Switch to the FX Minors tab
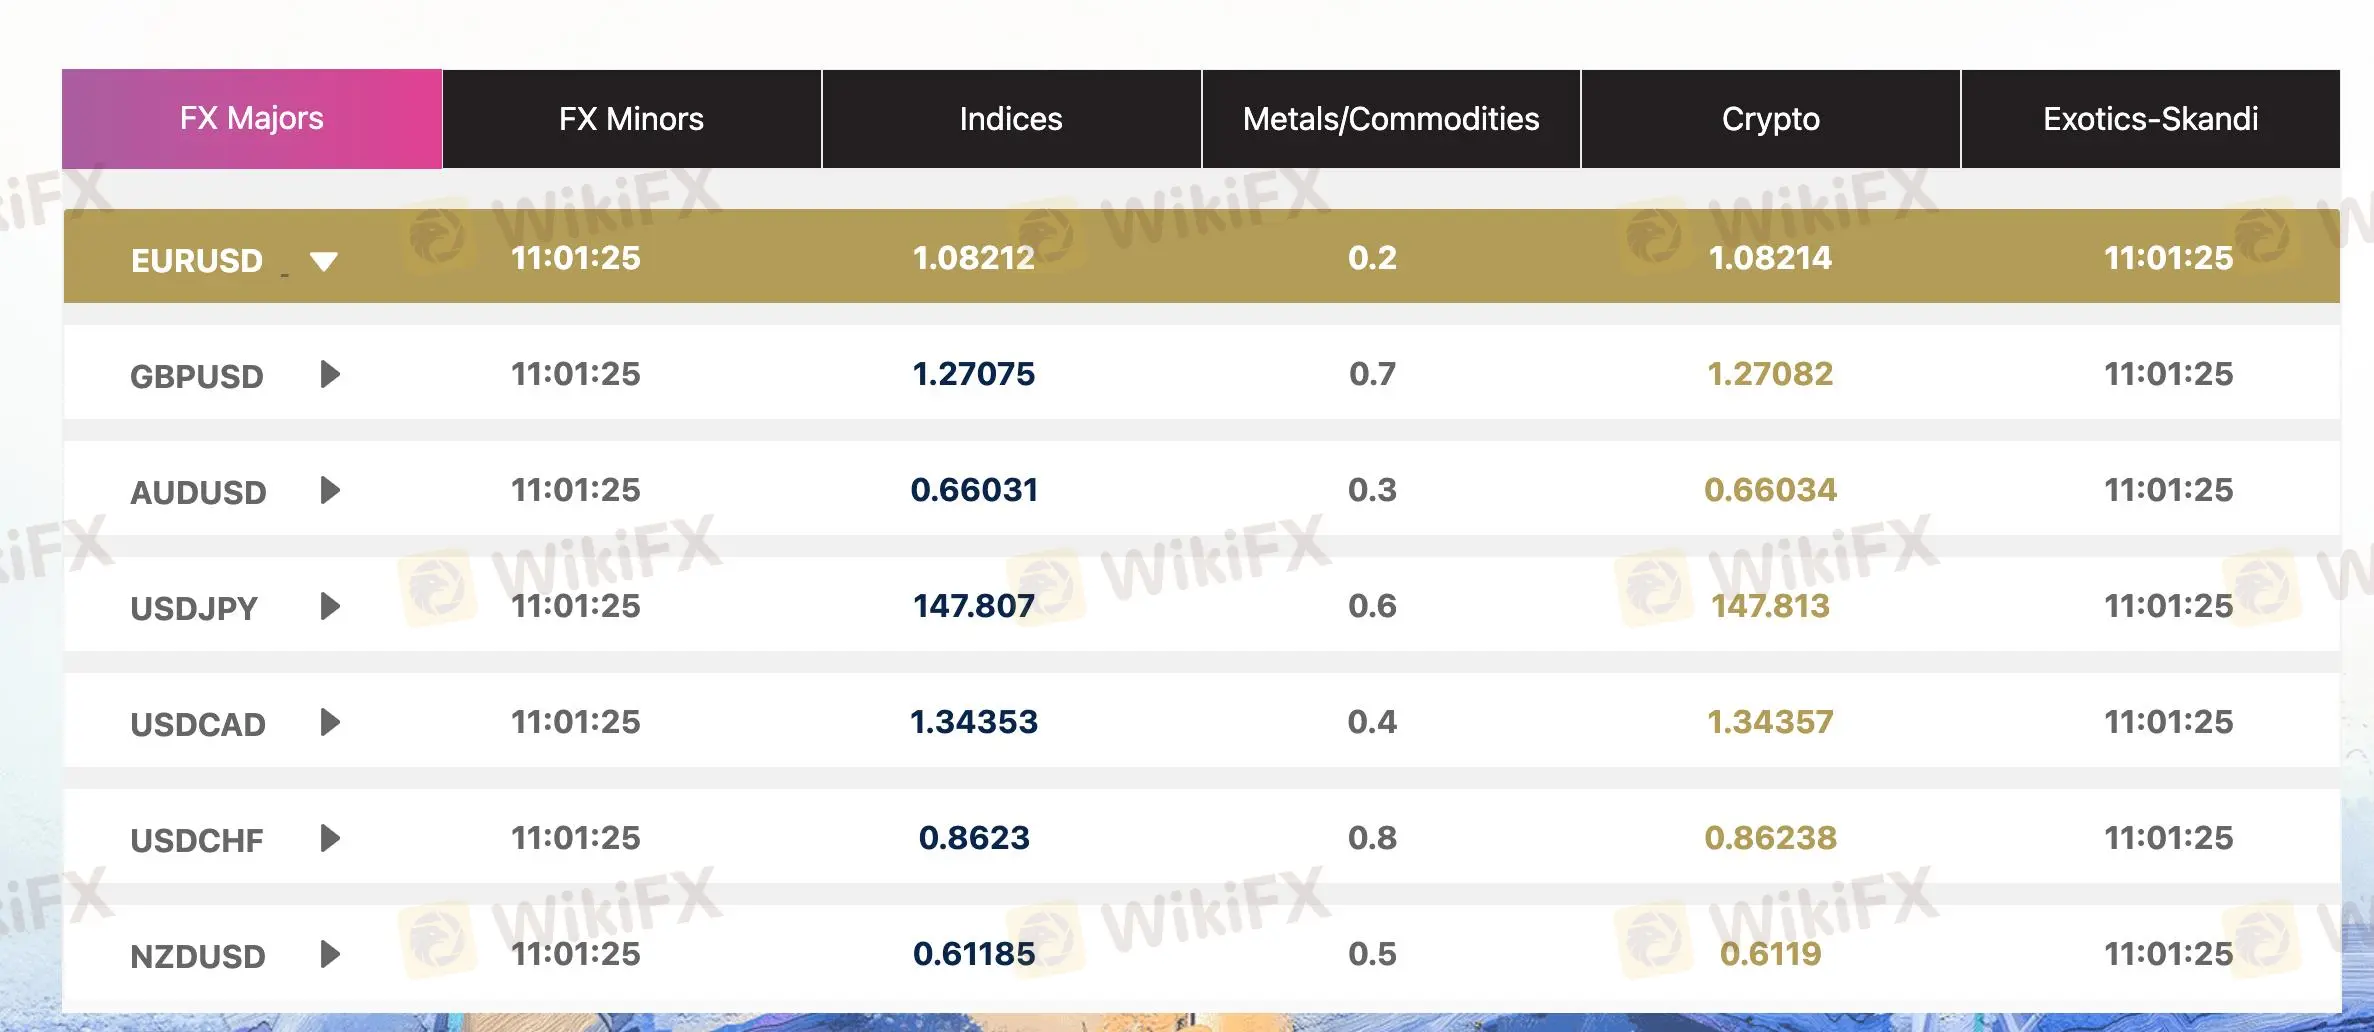The width and height of the screenshot is (2374, 1032). click(632, 119)
